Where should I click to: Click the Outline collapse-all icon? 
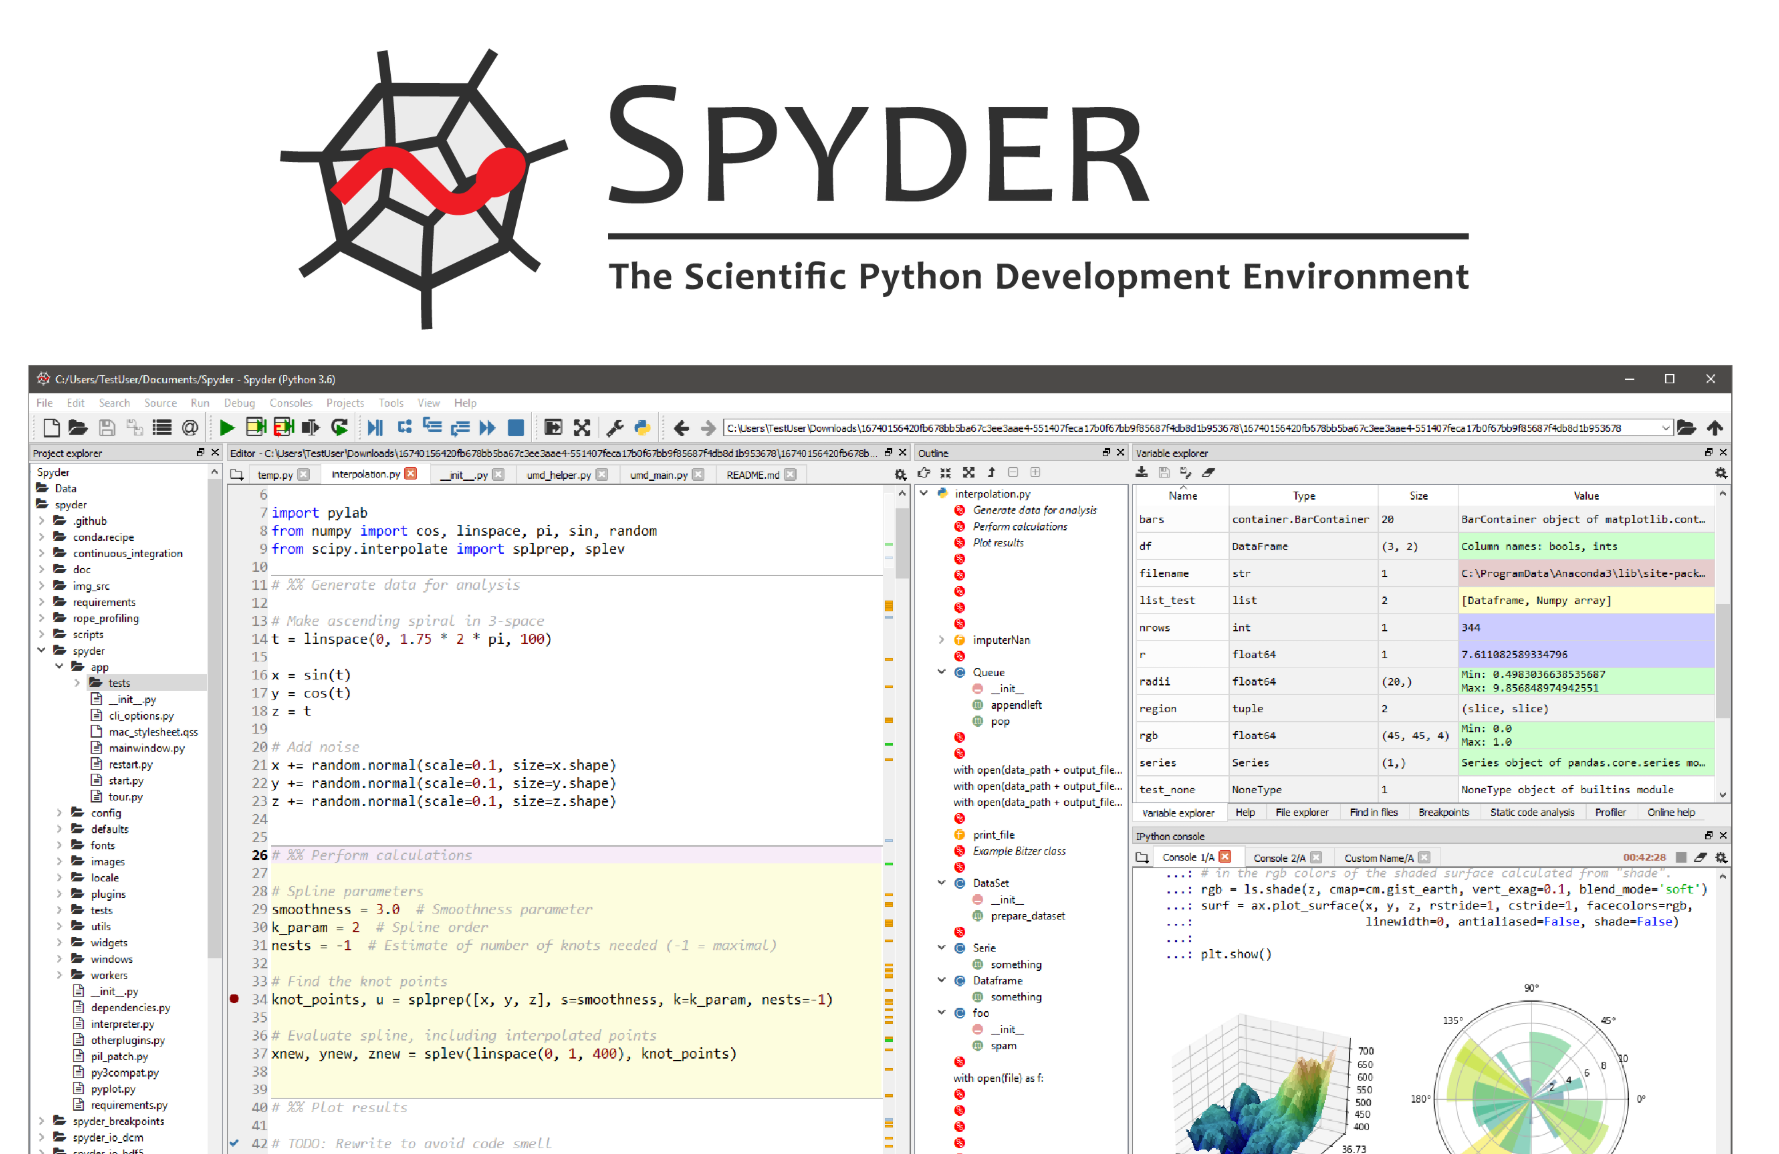(x=946, y=473)
